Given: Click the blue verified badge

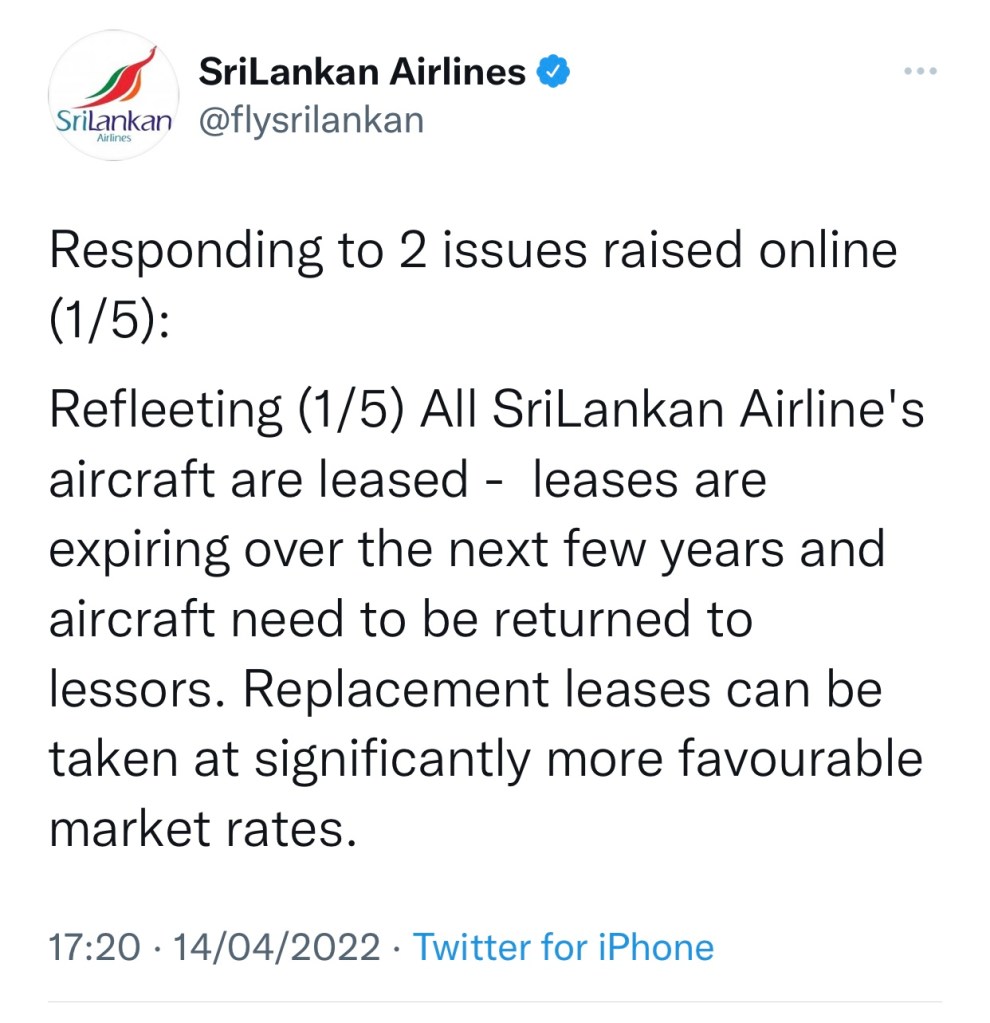Looking at the screenshot, I should [553, 72].
